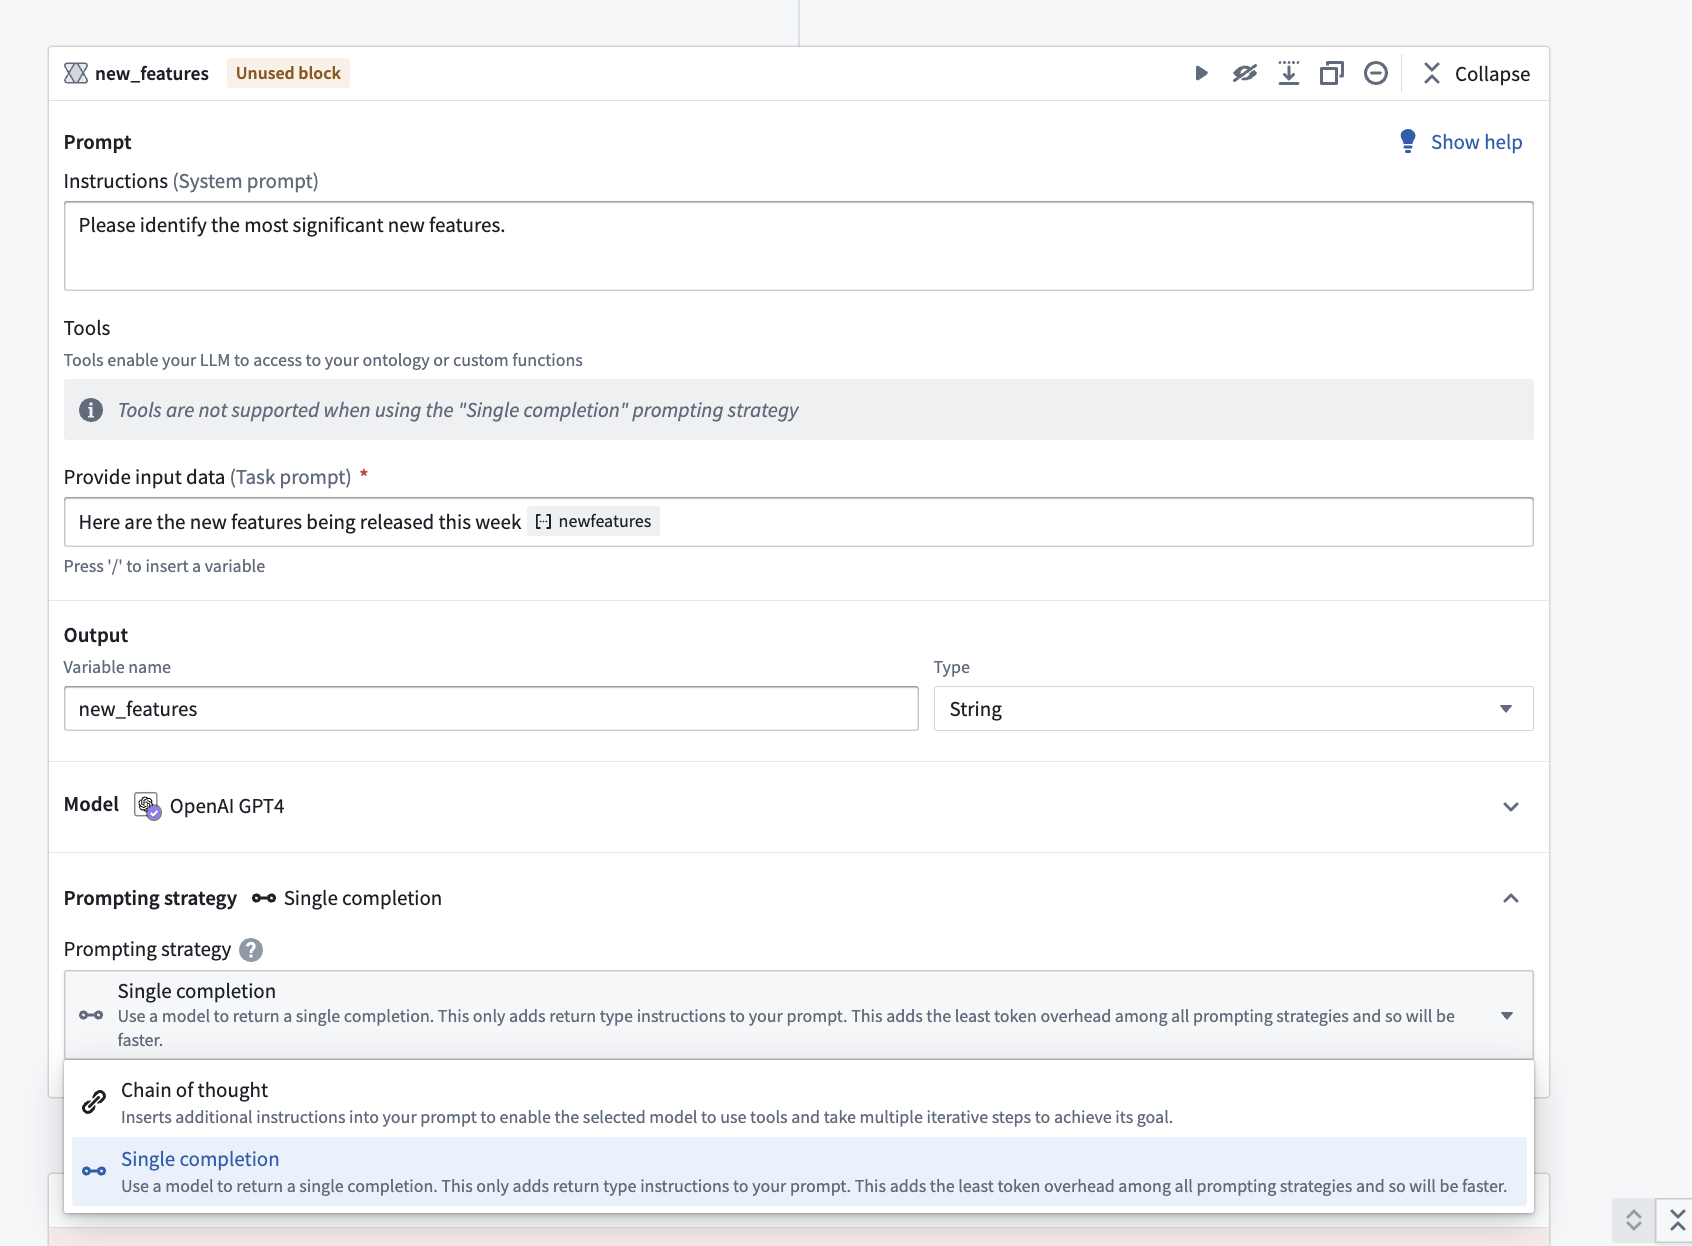The height and width of the screenshot is (1246, 1692).
Task: Click the Unused block tag
Action: (x=288, y=73)
